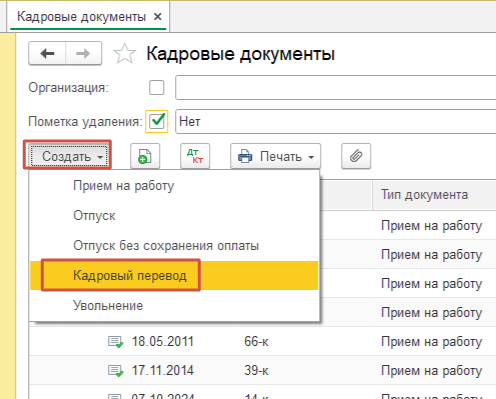Image resolution: width=496 pixels, height=399 pixels.
Task: Open the Дт/Кт postings icon
Action: coord(195,156)
